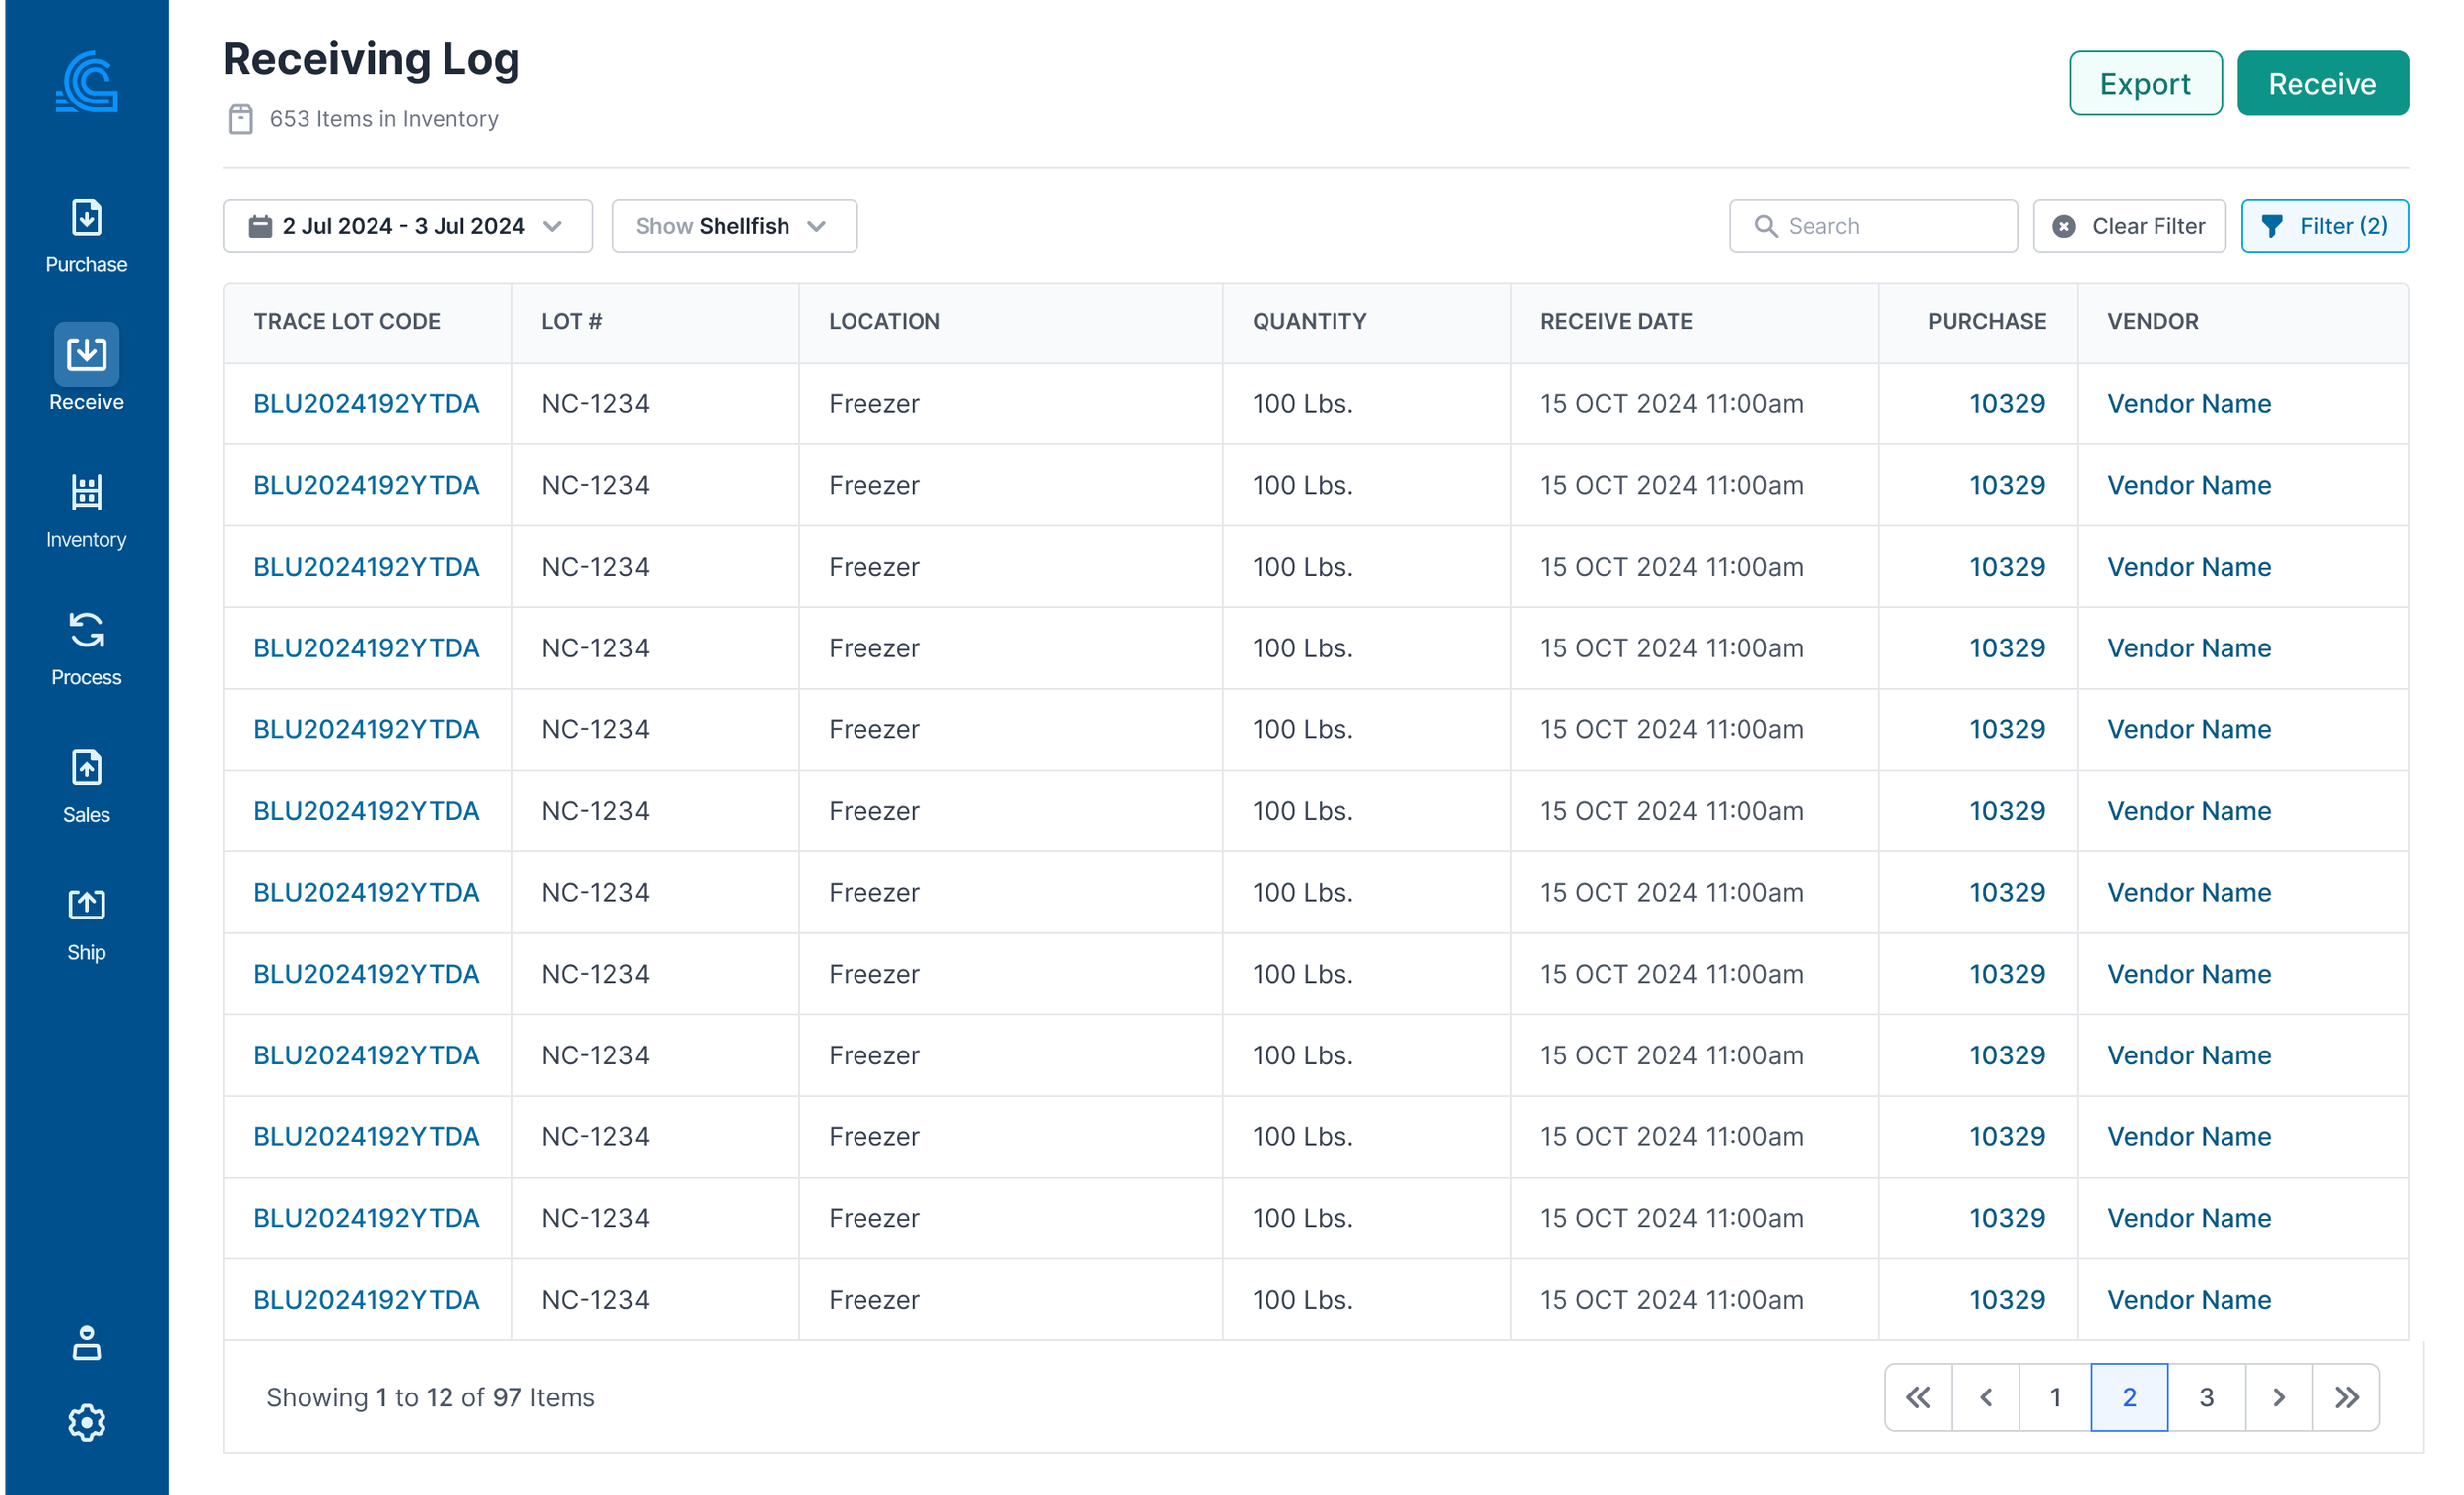The height and width of the screenshot is (1495, 2464).
Task: Open the settings gear icon
Action: tap(87, 1422)
